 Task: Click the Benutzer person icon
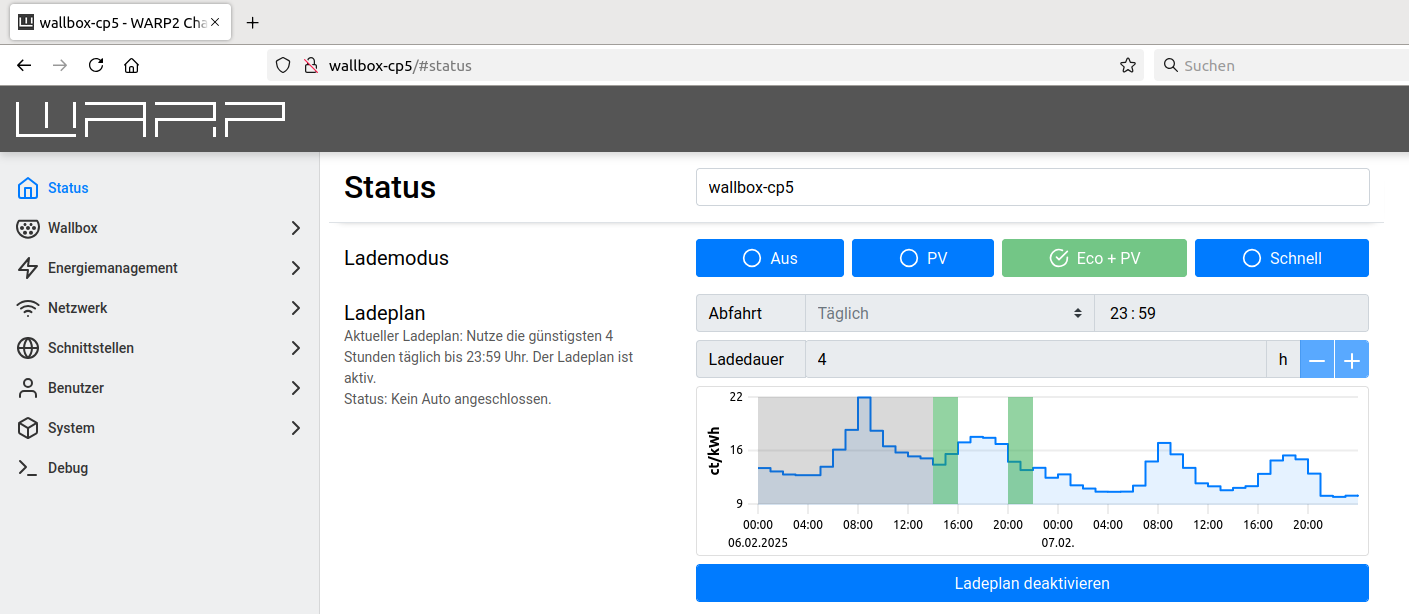click(x=28, y=388)
